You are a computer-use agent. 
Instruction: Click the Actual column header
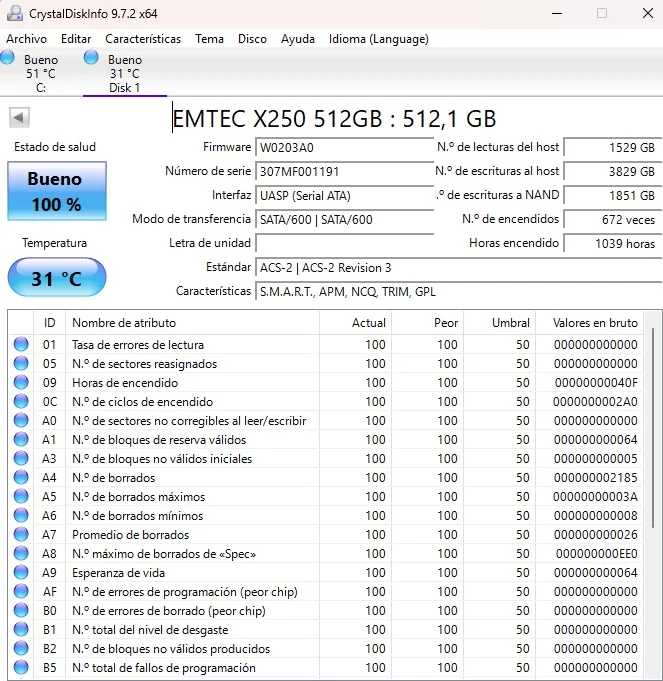point(356,323)
